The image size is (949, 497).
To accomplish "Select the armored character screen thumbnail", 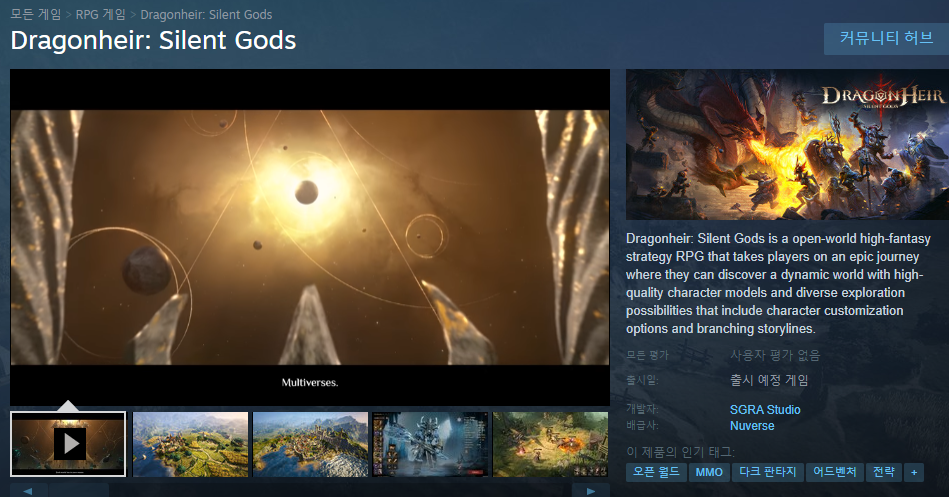I will (430, 444).
